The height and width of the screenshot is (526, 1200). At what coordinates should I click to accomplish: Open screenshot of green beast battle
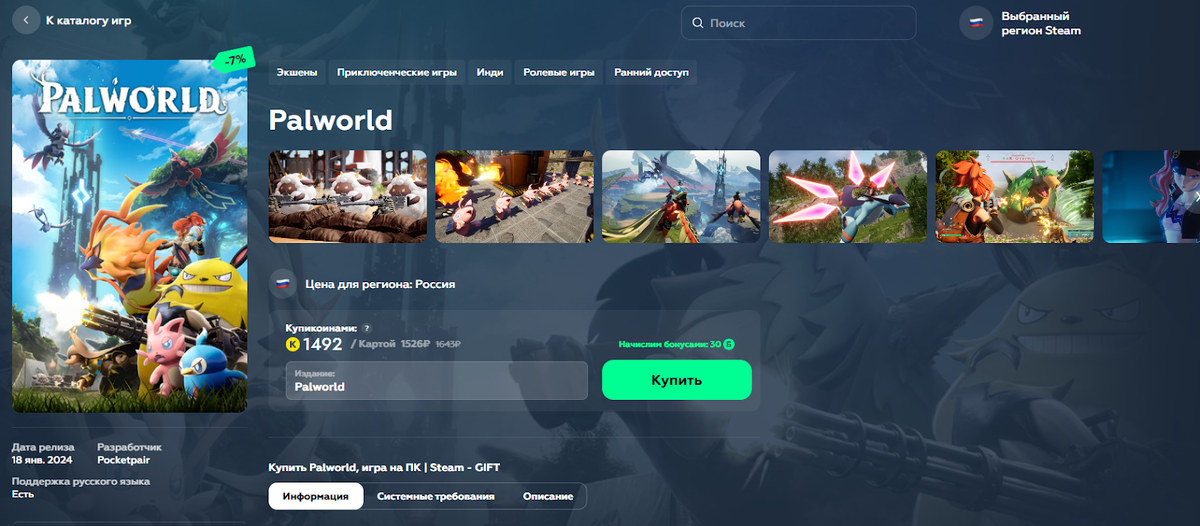click(1014, 196)
